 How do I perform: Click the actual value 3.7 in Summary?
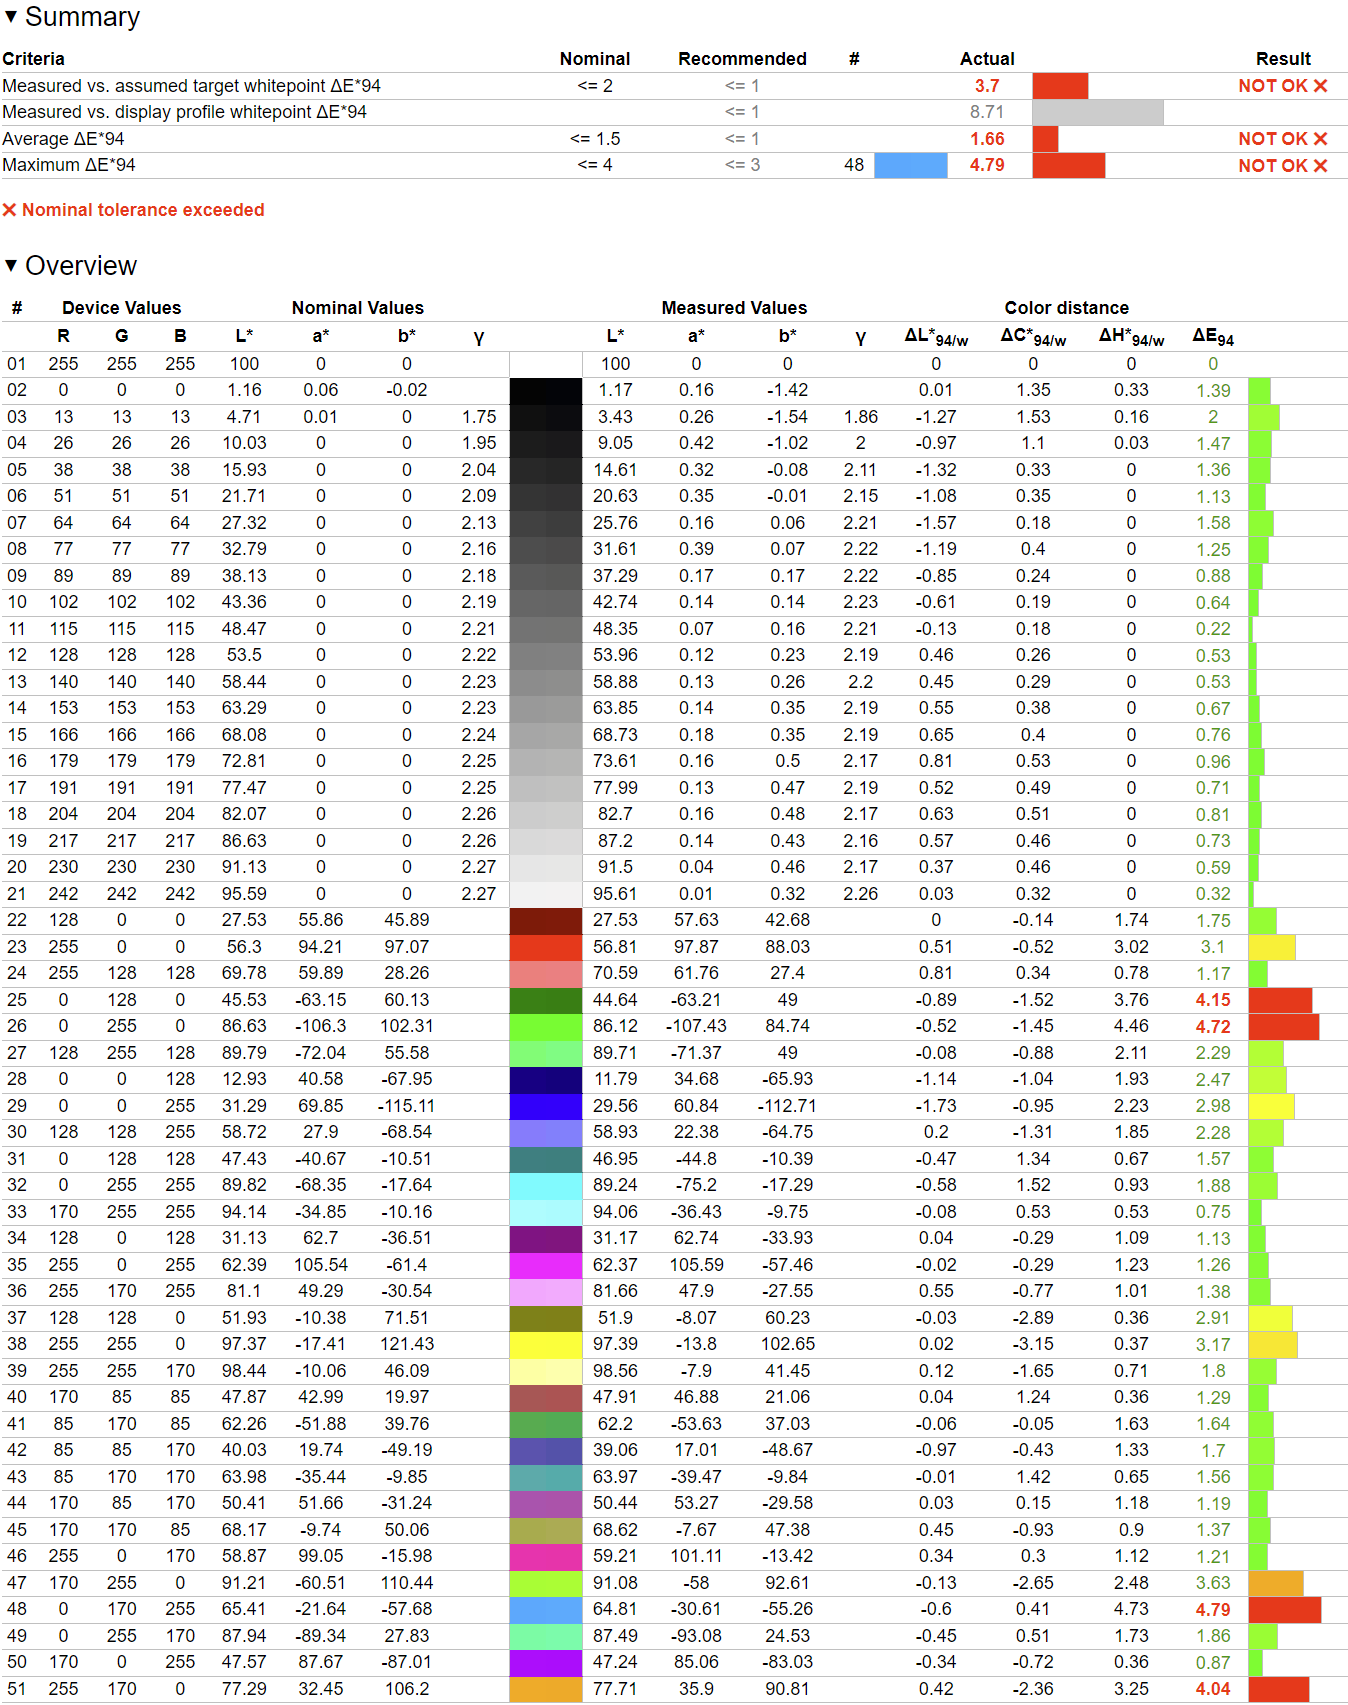(987, 86)
